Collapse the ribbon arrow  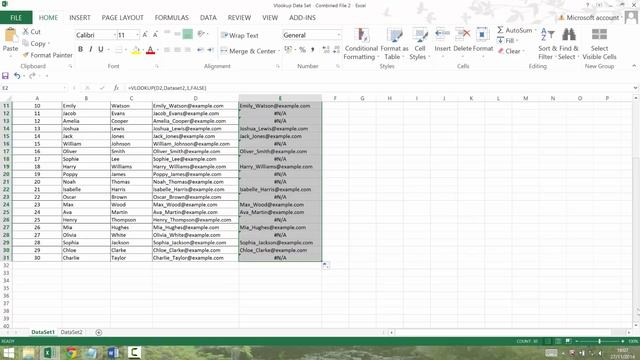(634, 66)
